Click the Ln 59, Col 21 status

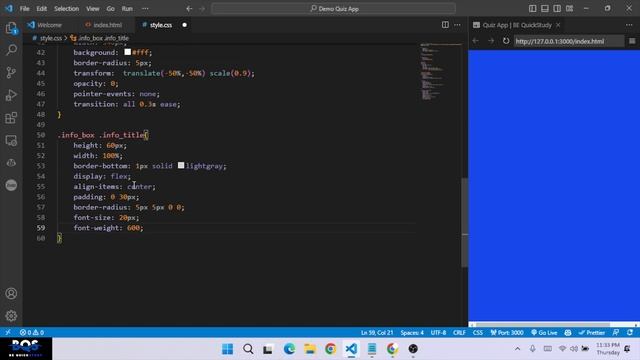pos(377,332)
